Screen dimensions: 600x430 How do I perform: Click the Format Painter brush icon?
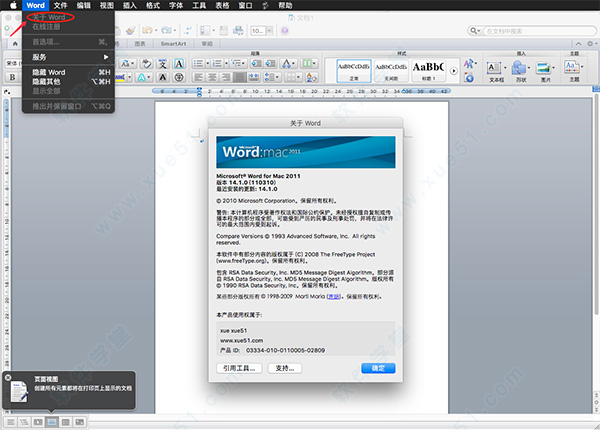point(131,31)
